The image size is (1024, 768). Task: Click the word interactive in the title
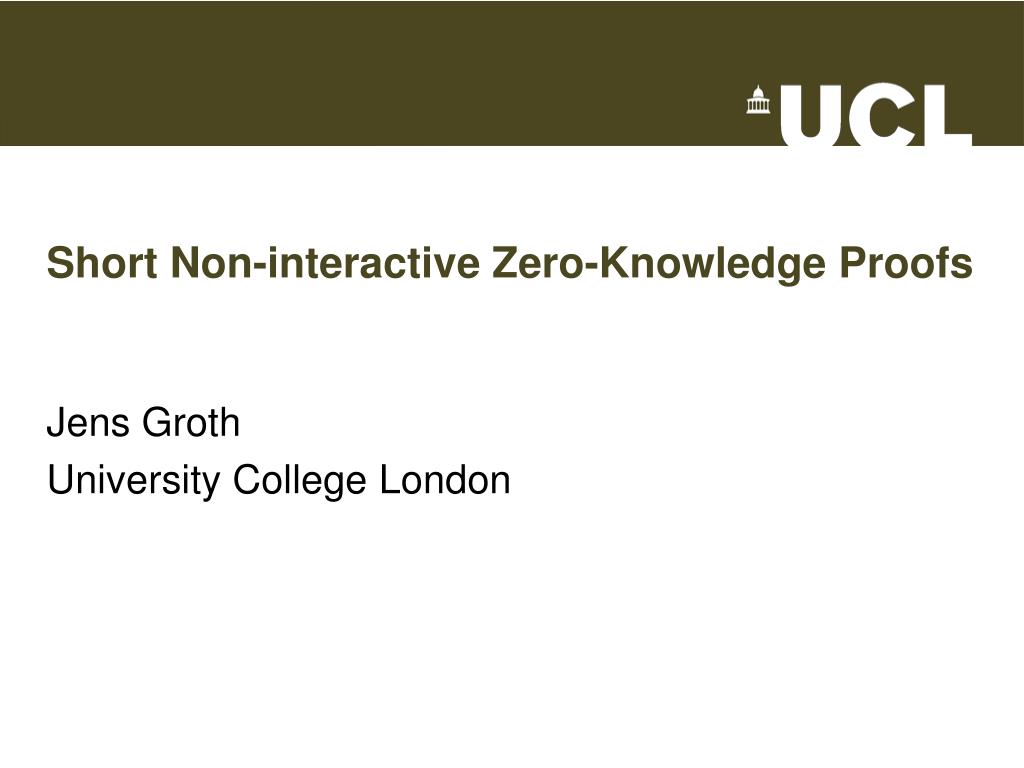pyautogui.click(x=372, y=263)
